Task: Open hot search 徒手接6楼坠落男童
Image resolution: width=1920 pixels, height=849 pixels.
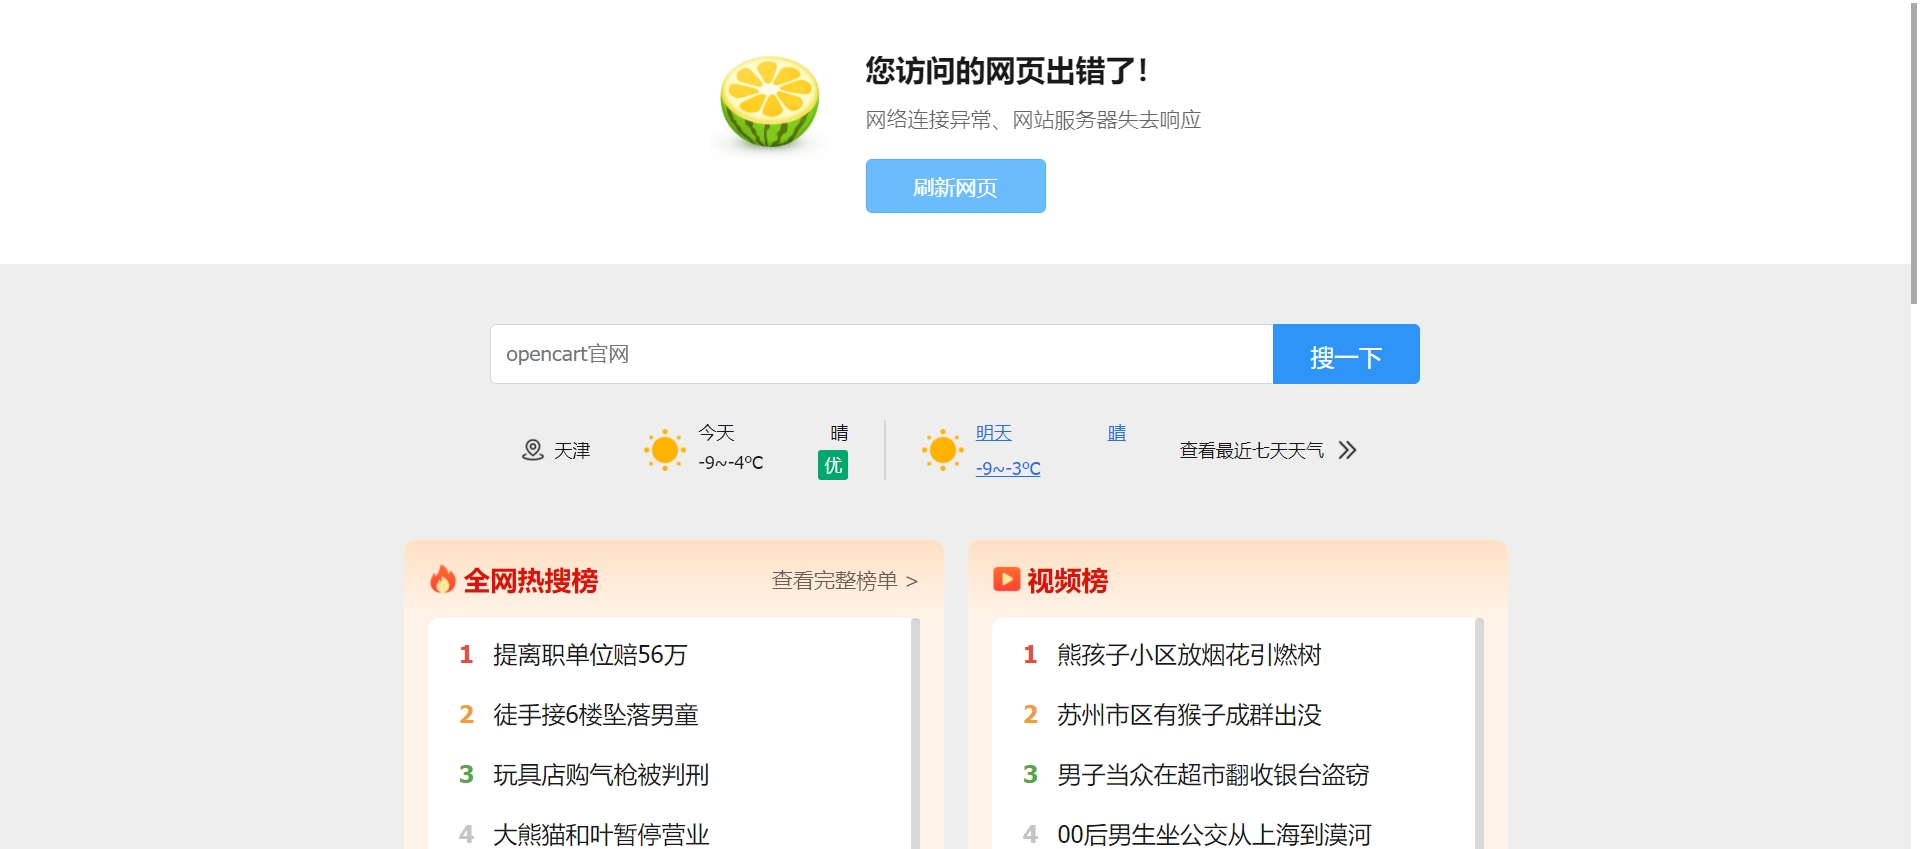Action: (595, 715)
